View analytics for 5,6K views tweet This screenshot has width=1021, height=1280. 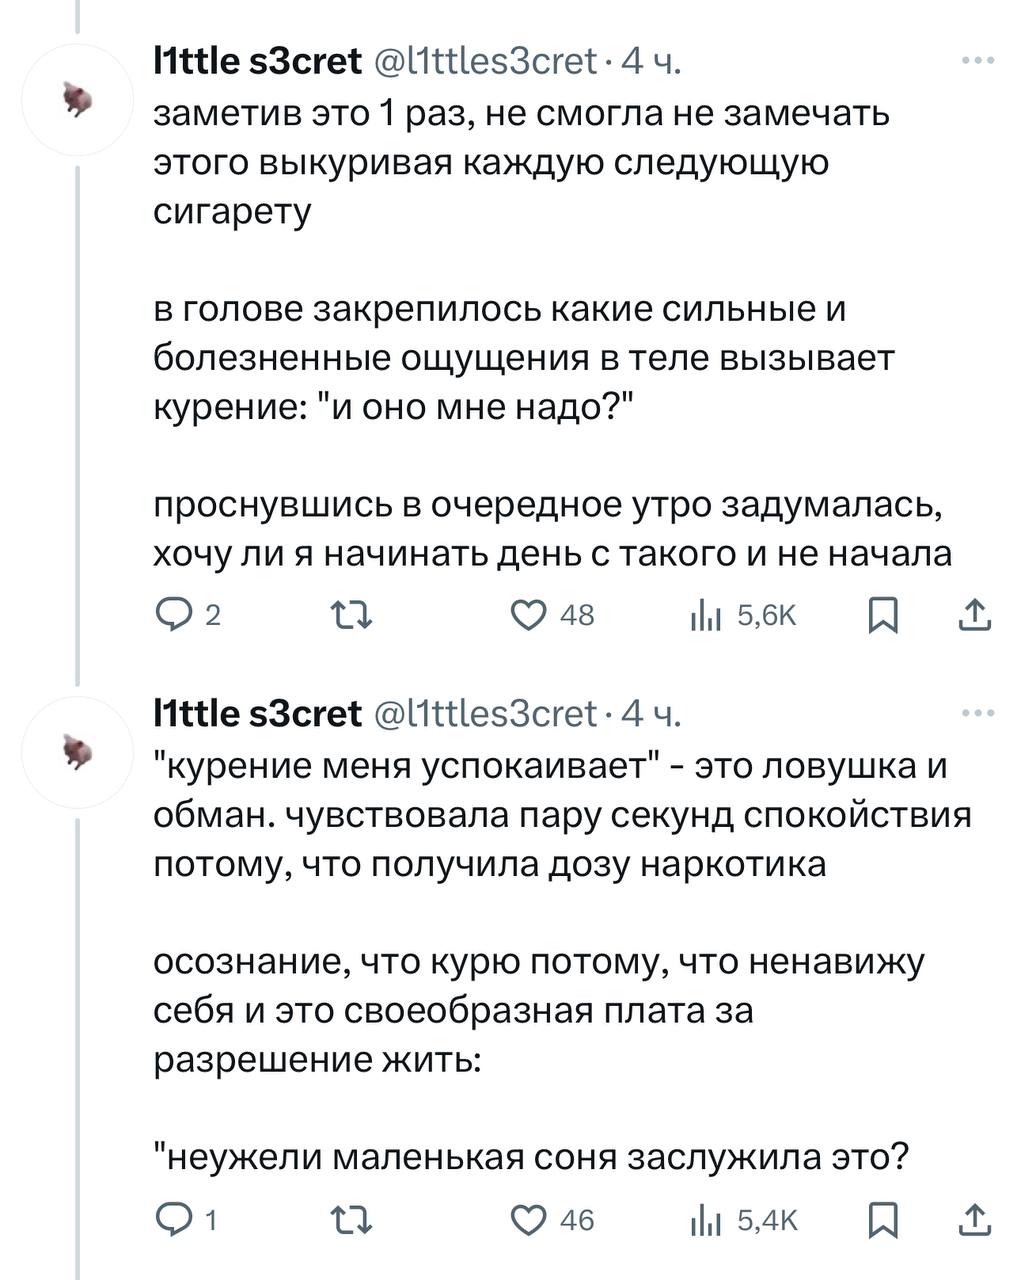[x=704, y=616]
